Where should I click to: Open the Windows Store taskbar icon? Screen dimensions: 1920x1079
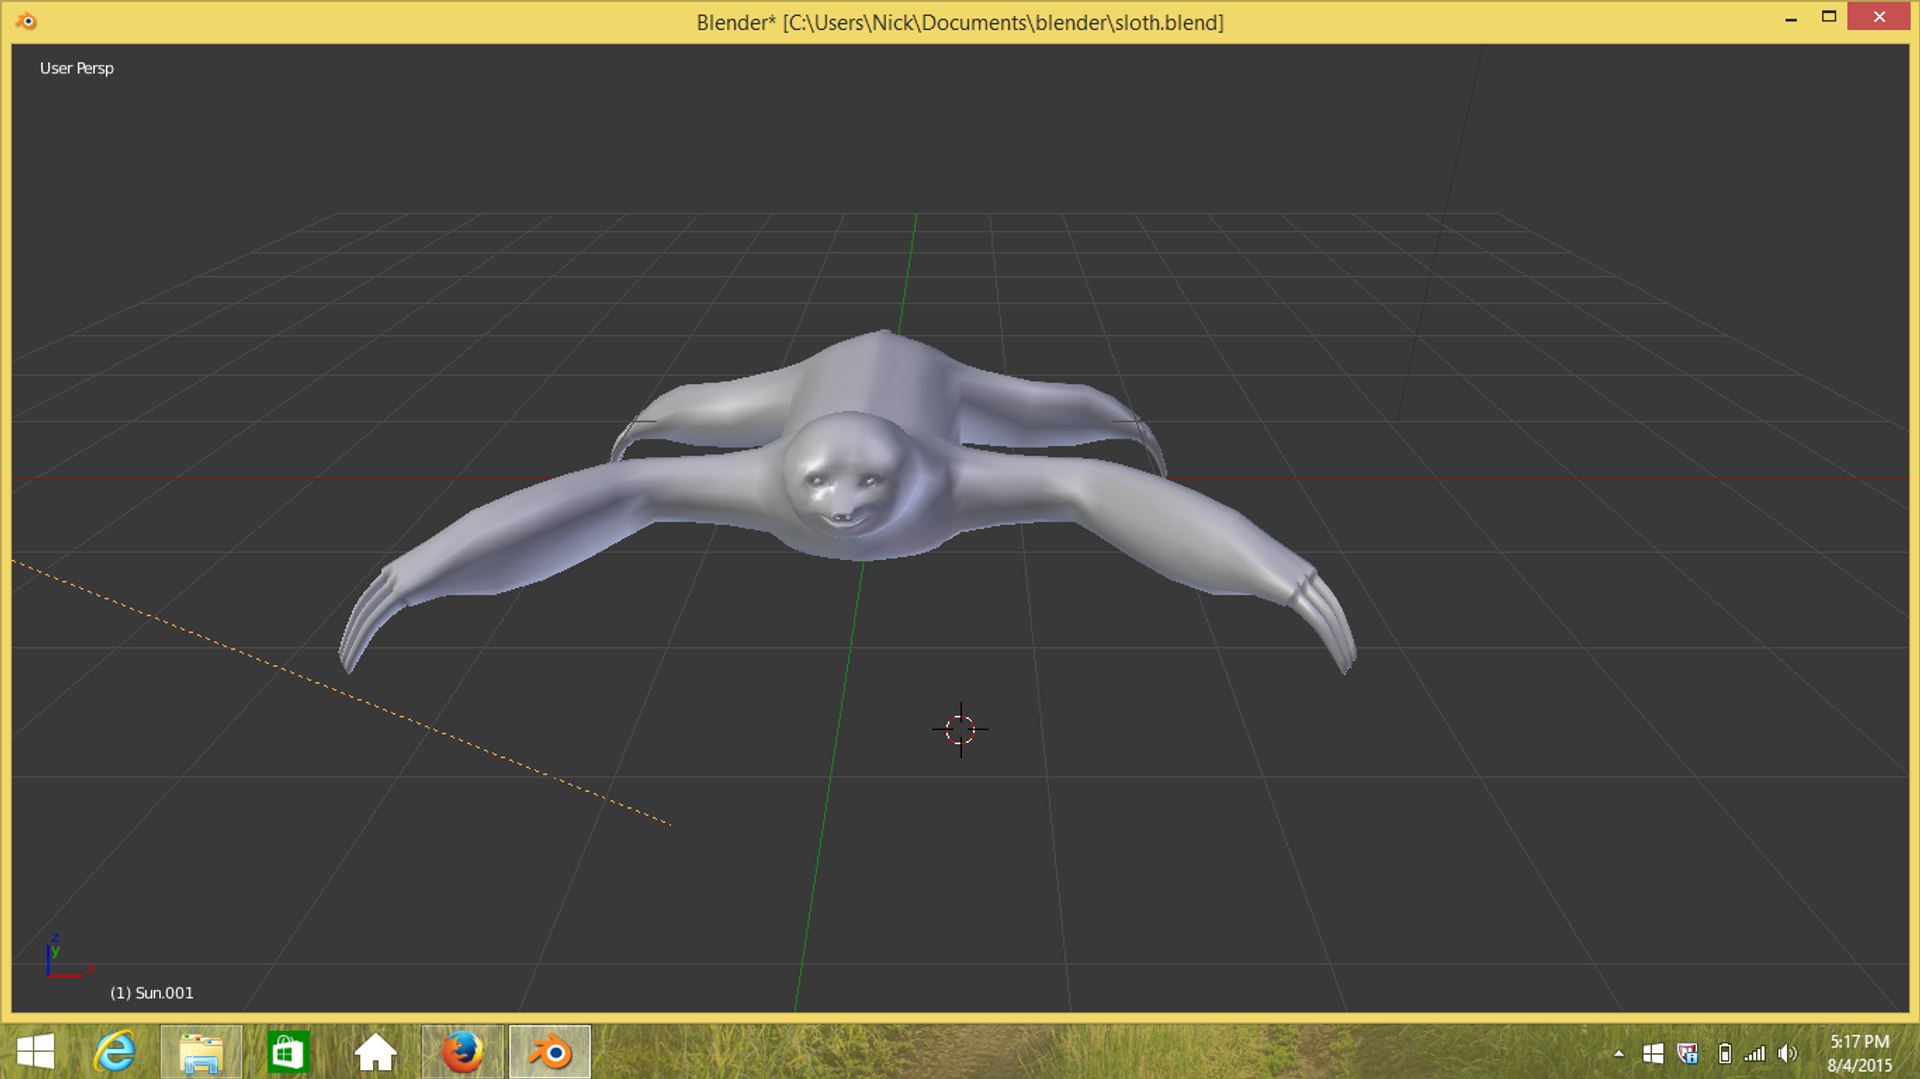(x=288, y=1052)
